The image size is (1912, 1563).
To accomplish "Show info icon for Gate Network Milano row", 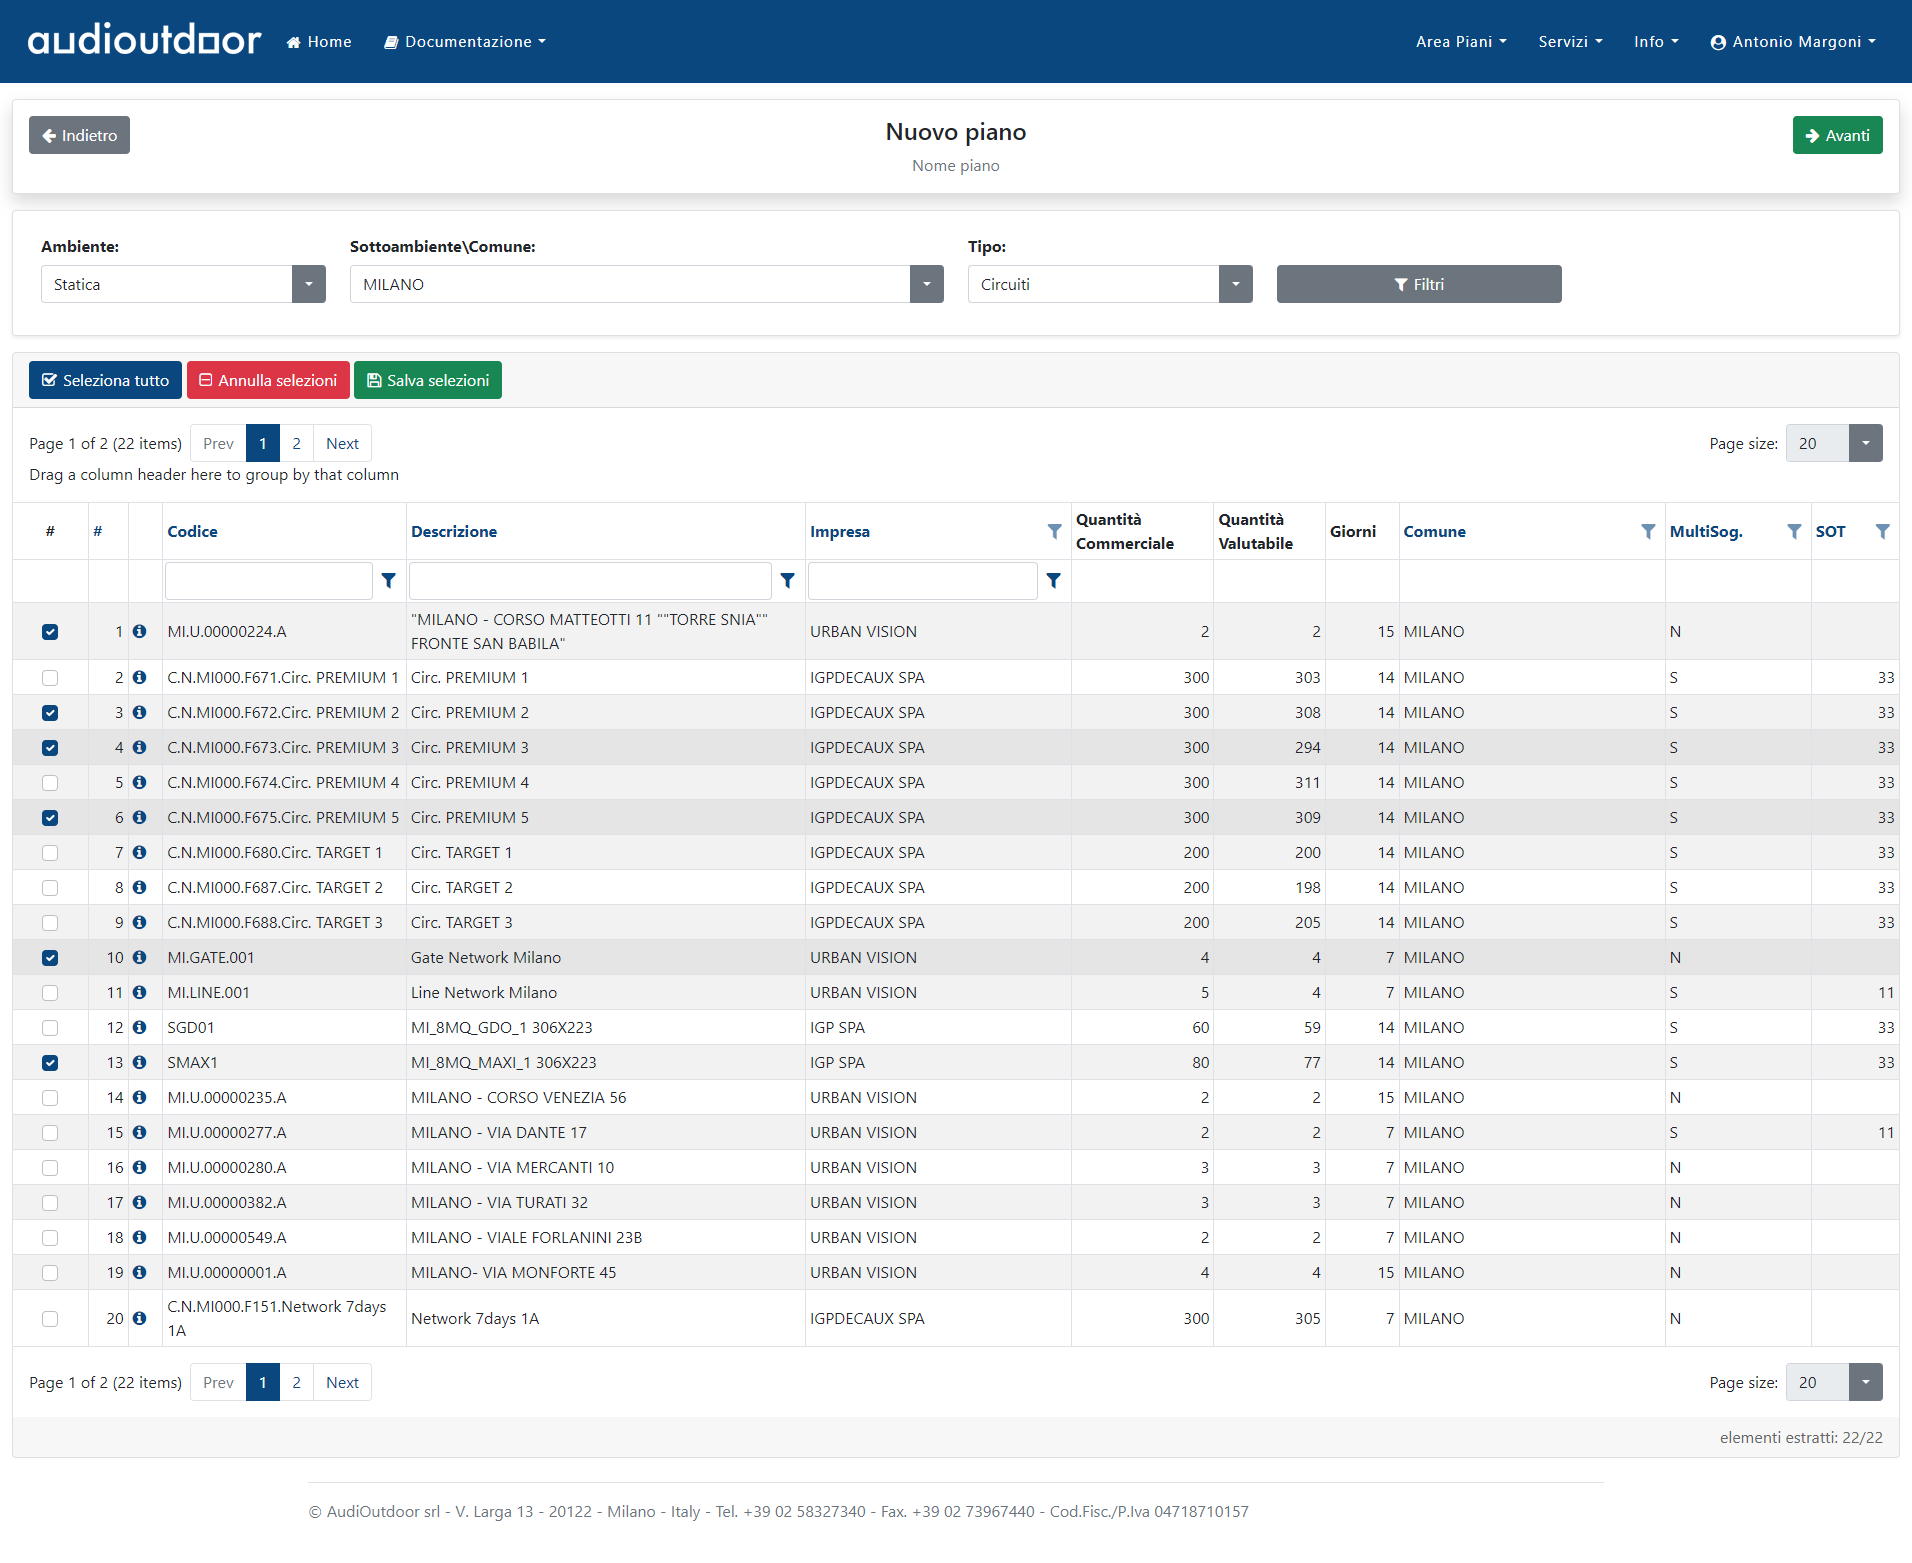I will coord(140,957).
